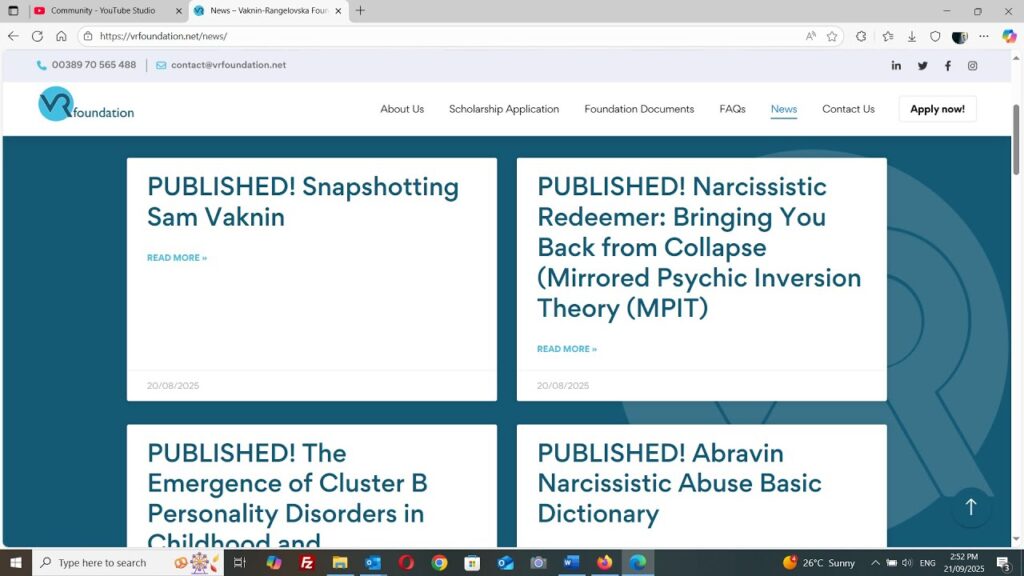Open the browser Downloads icon
The image size is (1024, 576).
click(x=911, y=36)
